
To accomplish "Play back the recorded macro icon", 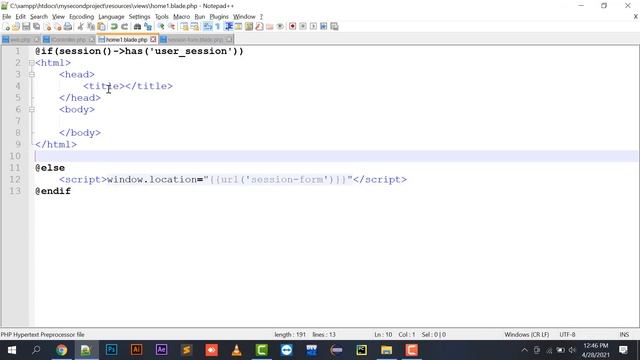I will pyautogui.click(x=313, y=27).
